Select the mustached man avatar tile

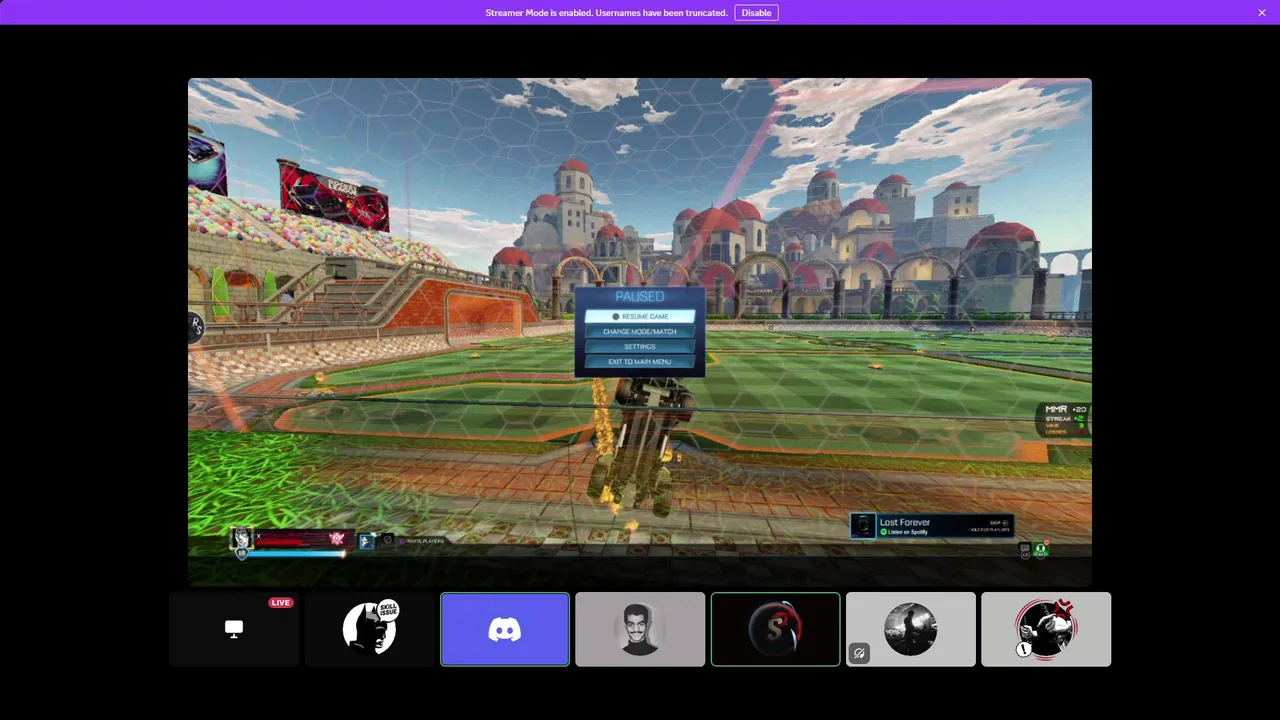640,629
